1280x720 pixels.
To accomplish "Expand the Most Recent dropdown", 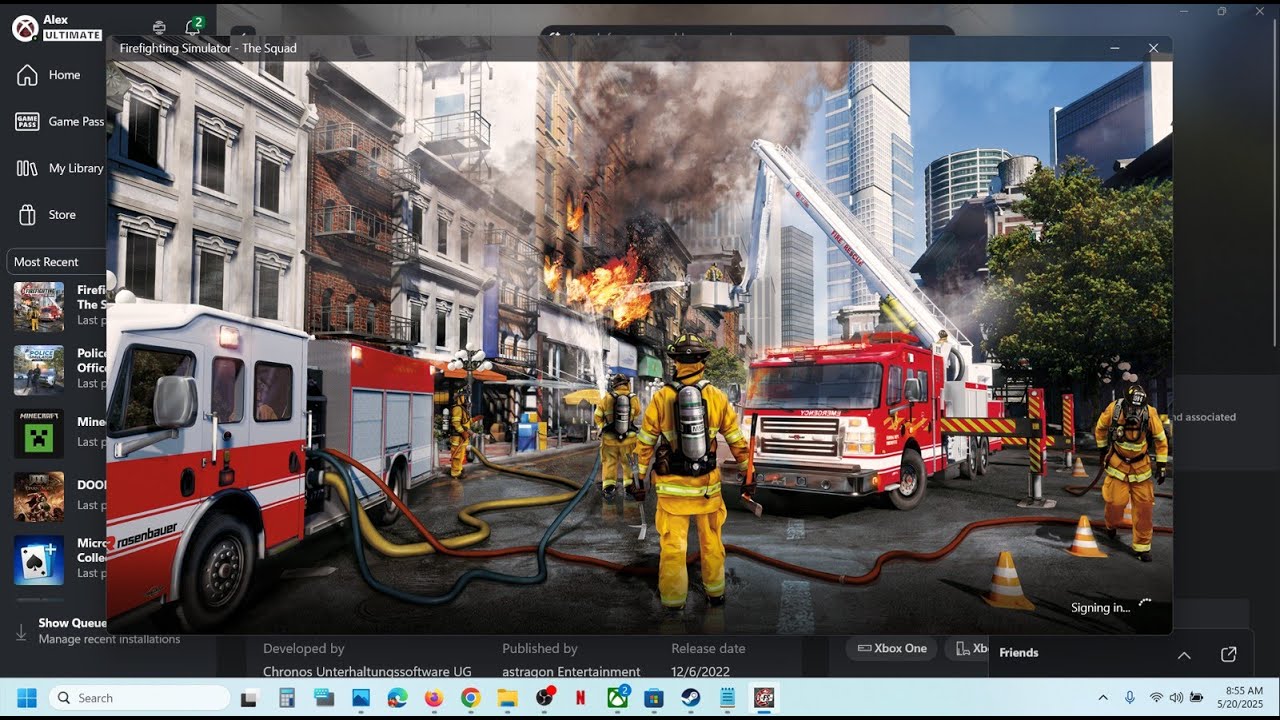I will pyautogui.click(x=56, y=262).
